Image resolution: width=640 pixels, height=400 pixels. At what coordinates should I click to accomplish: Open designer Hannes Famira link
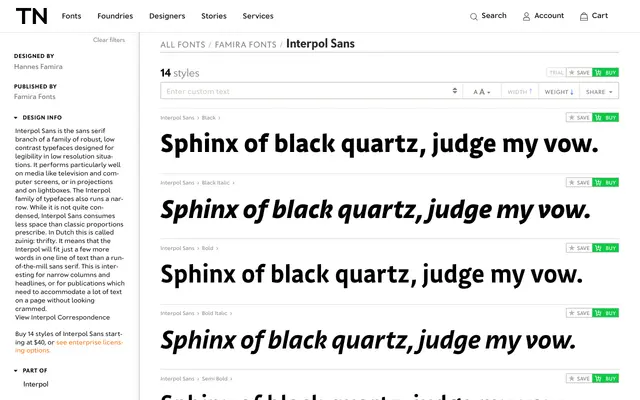(x=38, y=67)
